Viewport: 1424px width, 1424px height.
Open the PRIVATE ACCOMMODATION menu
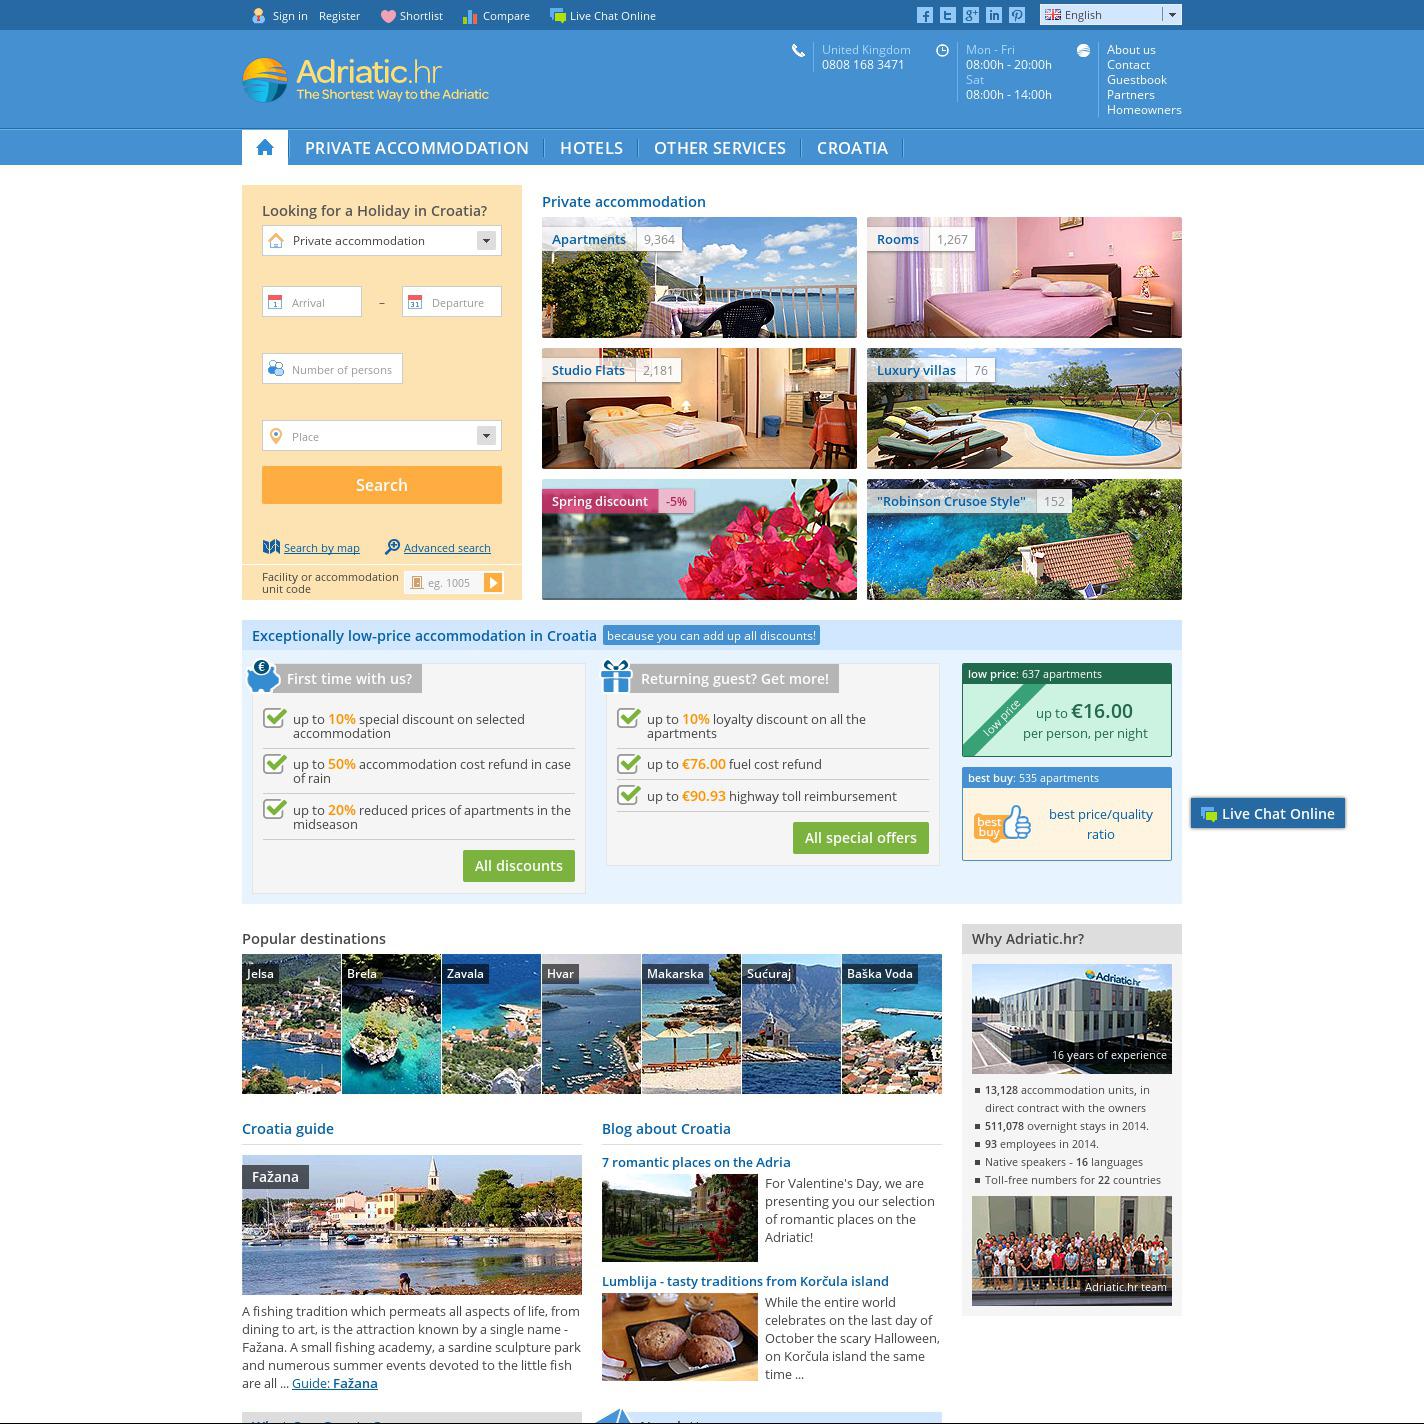pyautogui.click(x=417, y=148)
